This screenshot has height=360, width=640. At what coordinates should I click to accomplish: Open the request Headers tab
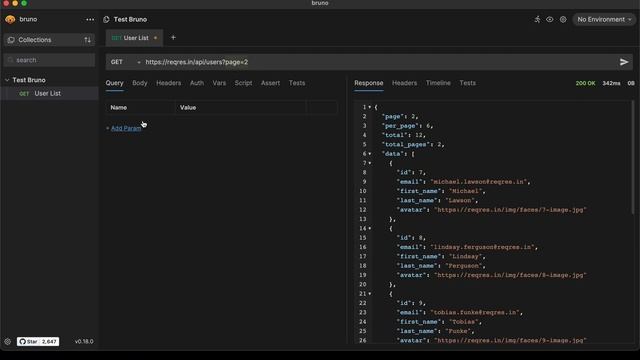168,83
